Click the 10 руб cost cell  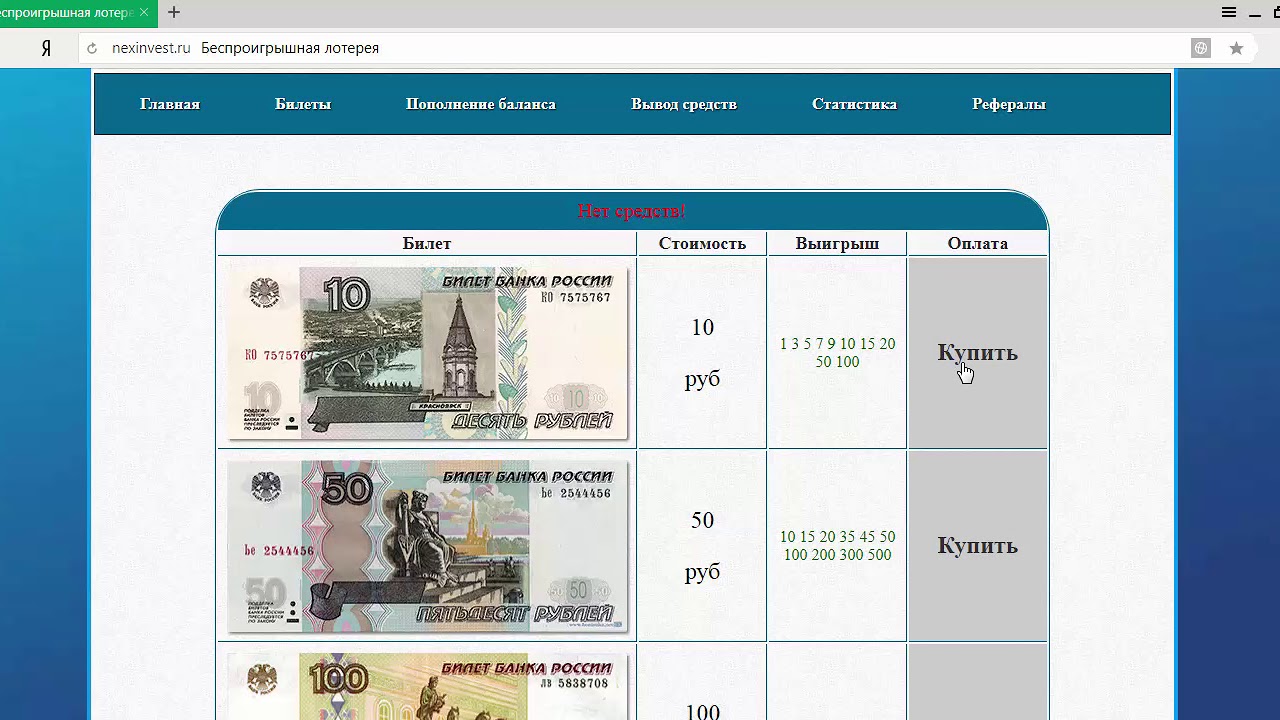pyautogui.click(x=702, y=353)
